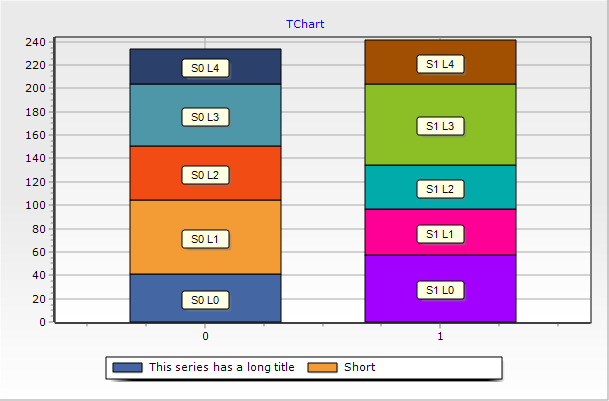Viewport: 609px width, 401px height.
Task: Click the x-axis label 1
Action: (440, 336)
